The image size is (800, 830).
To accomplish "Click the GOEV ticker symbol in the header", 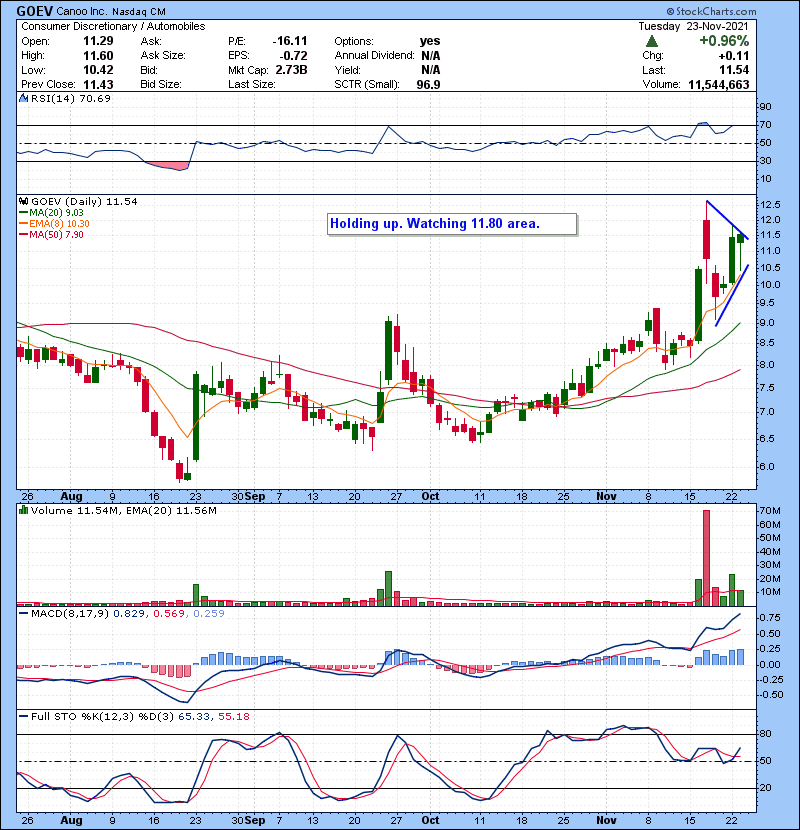I will click(34, 11).
